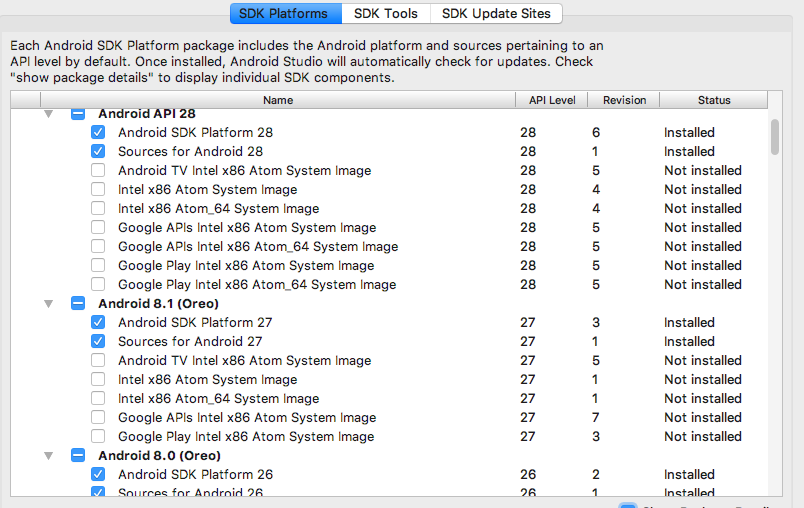
Task: Click revision 6 of Android SDK Platform 28
Action: [596, 132]
